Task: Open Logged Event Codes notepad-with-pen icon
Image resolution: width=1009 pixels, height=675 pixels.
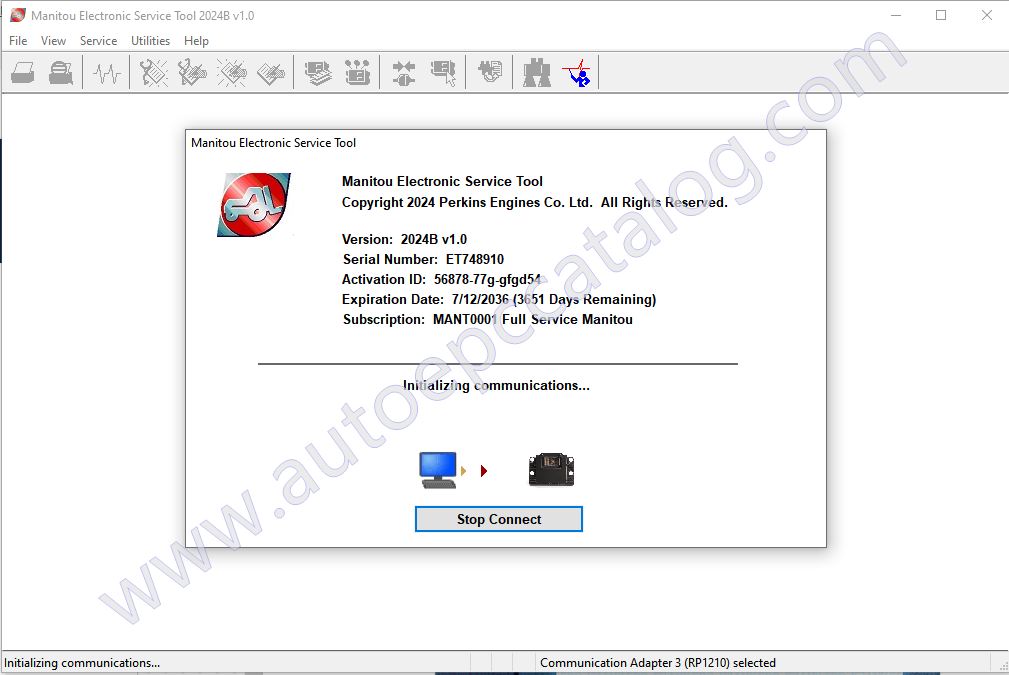Action: click(x=271, y=73)
